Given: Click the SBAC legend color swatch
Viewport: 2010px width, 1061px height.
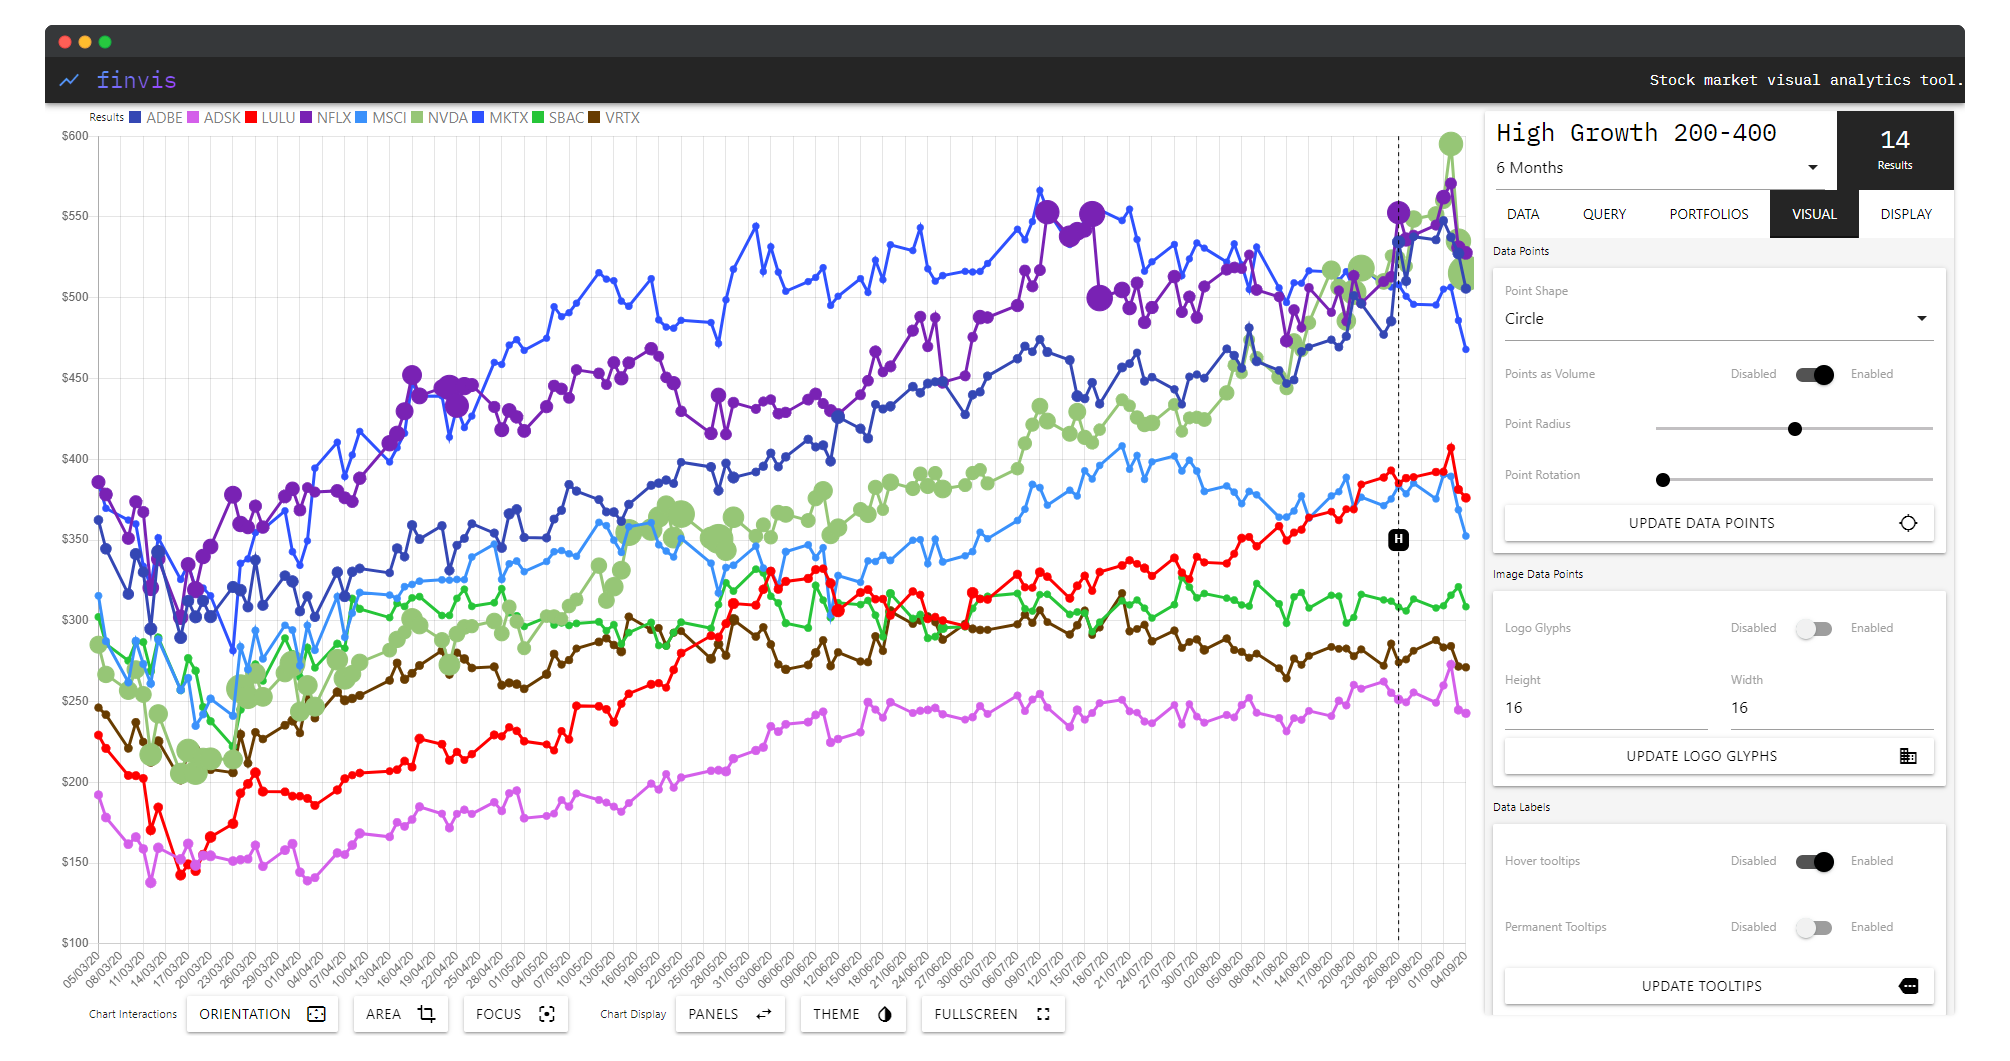Looking at the screenshot, I should click(x=538, y=118).
